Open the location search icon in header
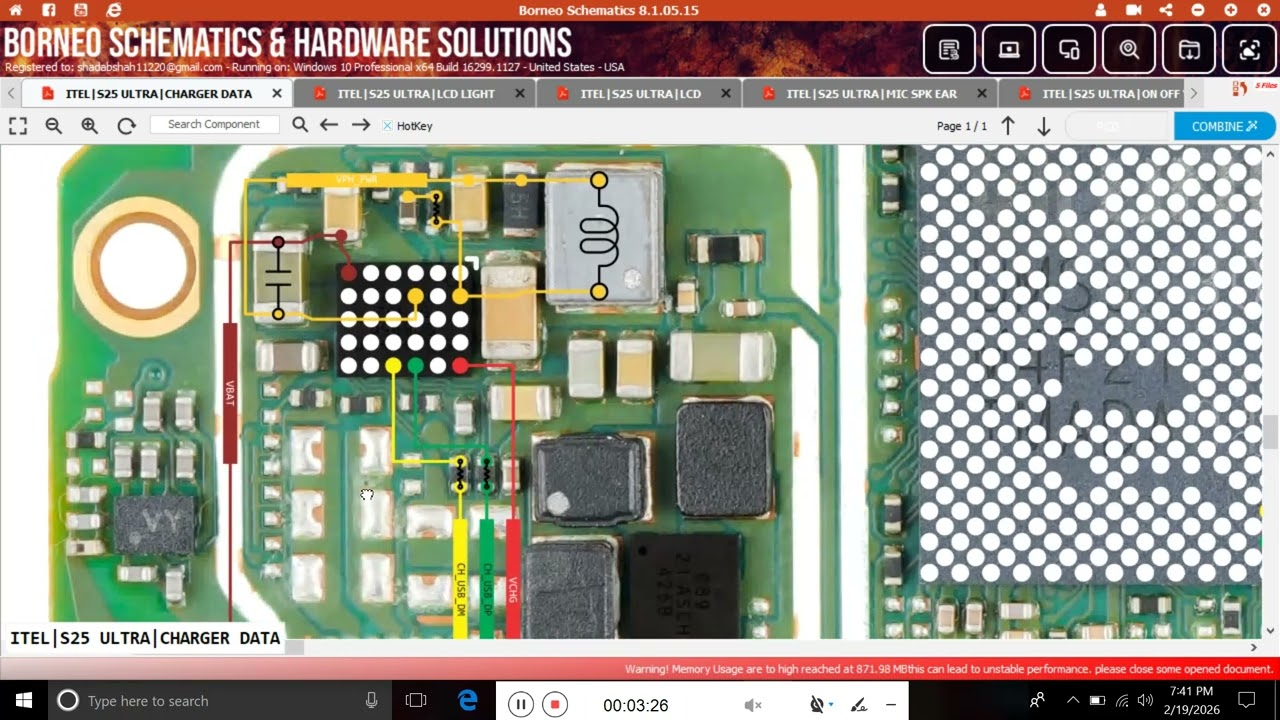 (x=1129, y=49)
